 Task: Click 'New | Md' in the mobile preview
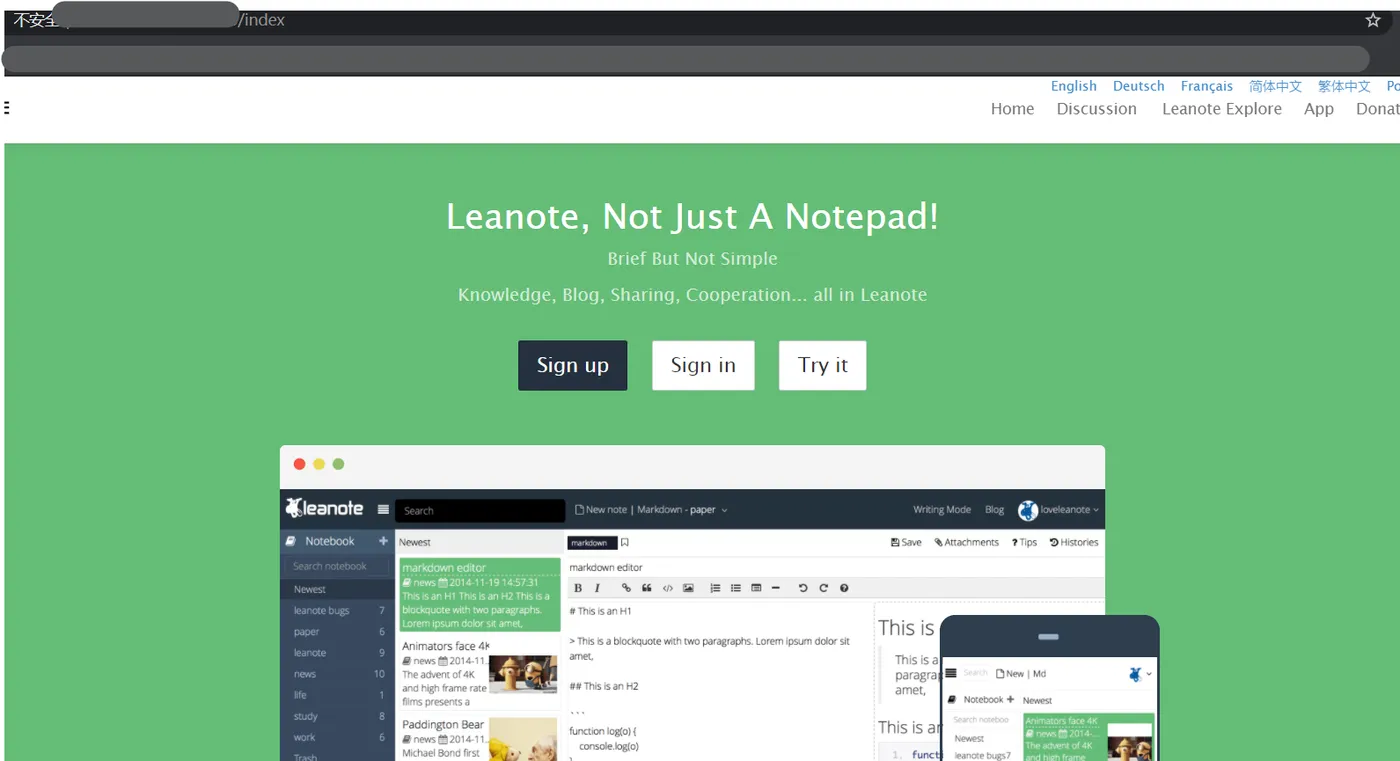click(x=1021, y=674)
